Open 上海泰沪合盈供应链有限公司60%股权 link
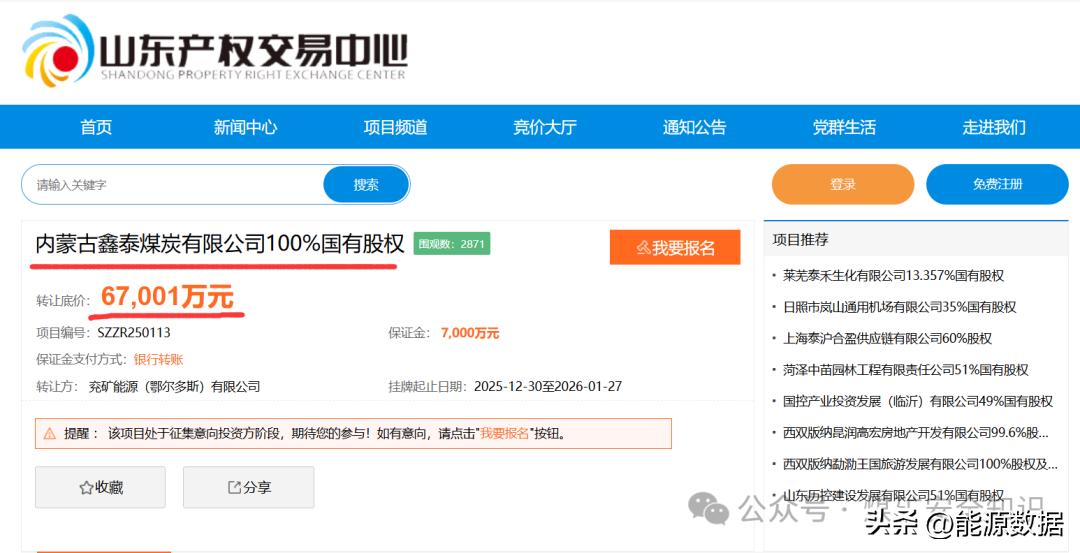1080x553 pixels. [887, 338]
